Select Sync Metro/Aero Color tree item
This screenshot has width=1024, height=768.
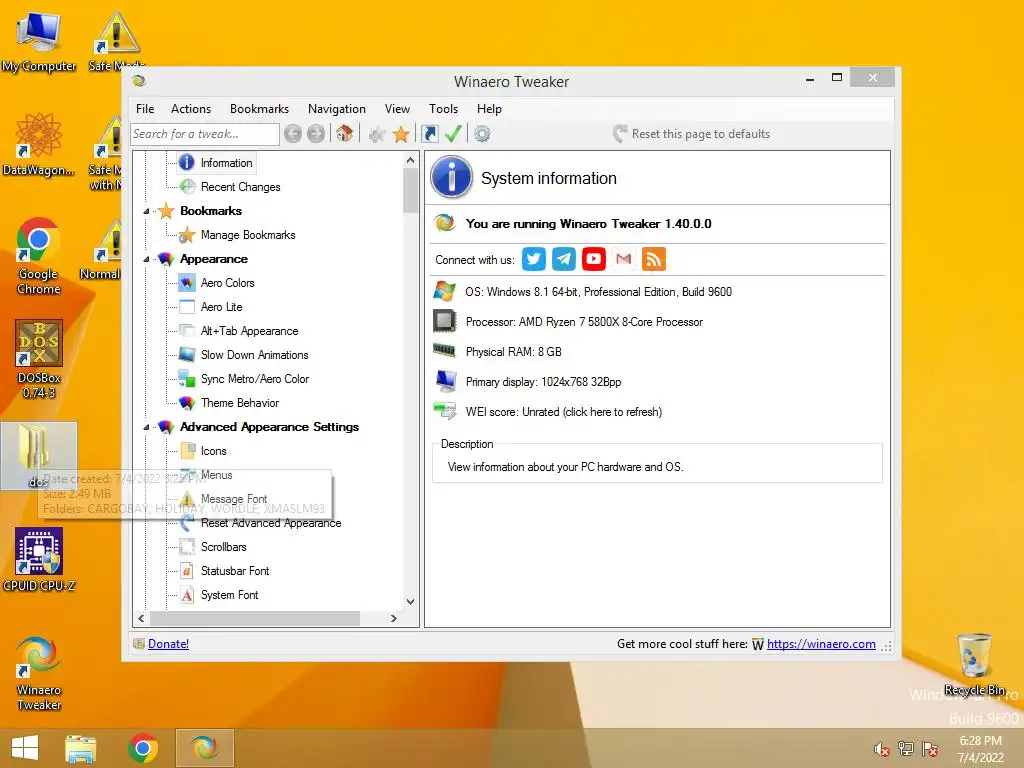(x=255, y=379)
